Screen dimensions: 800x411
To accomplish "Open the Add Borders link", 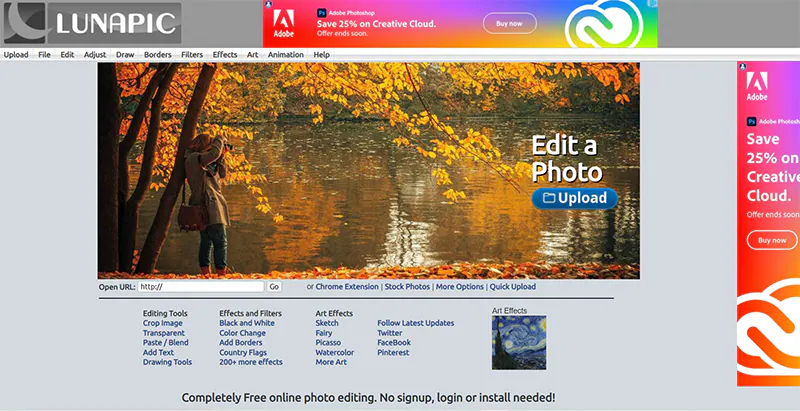I will click(241, 343).
